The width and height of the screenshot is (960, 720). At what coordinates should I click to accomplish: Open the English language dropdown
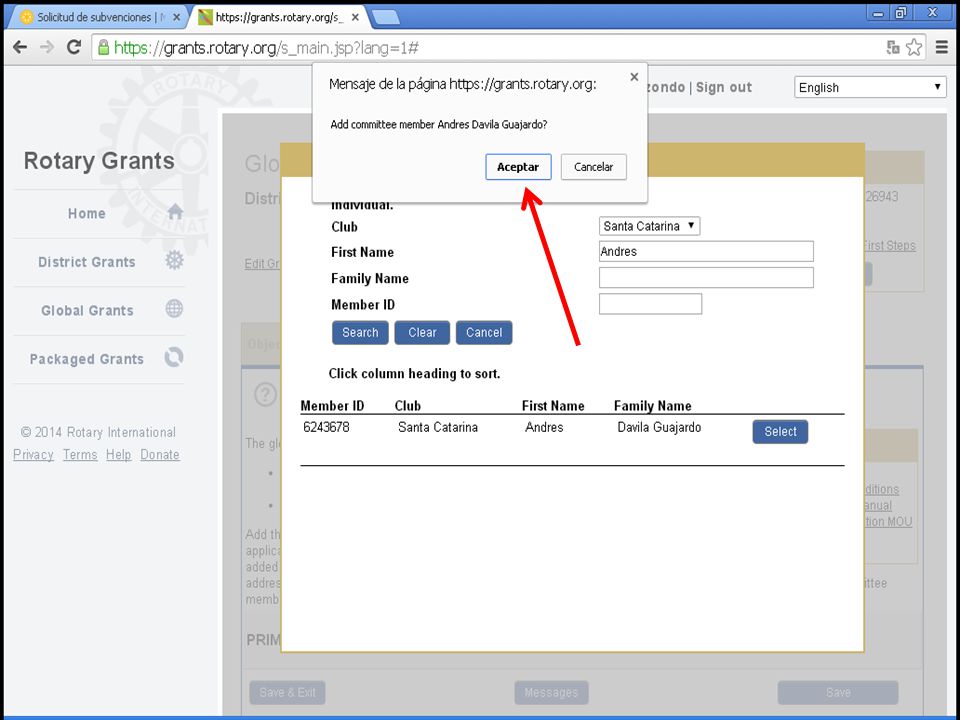(870, 87)
